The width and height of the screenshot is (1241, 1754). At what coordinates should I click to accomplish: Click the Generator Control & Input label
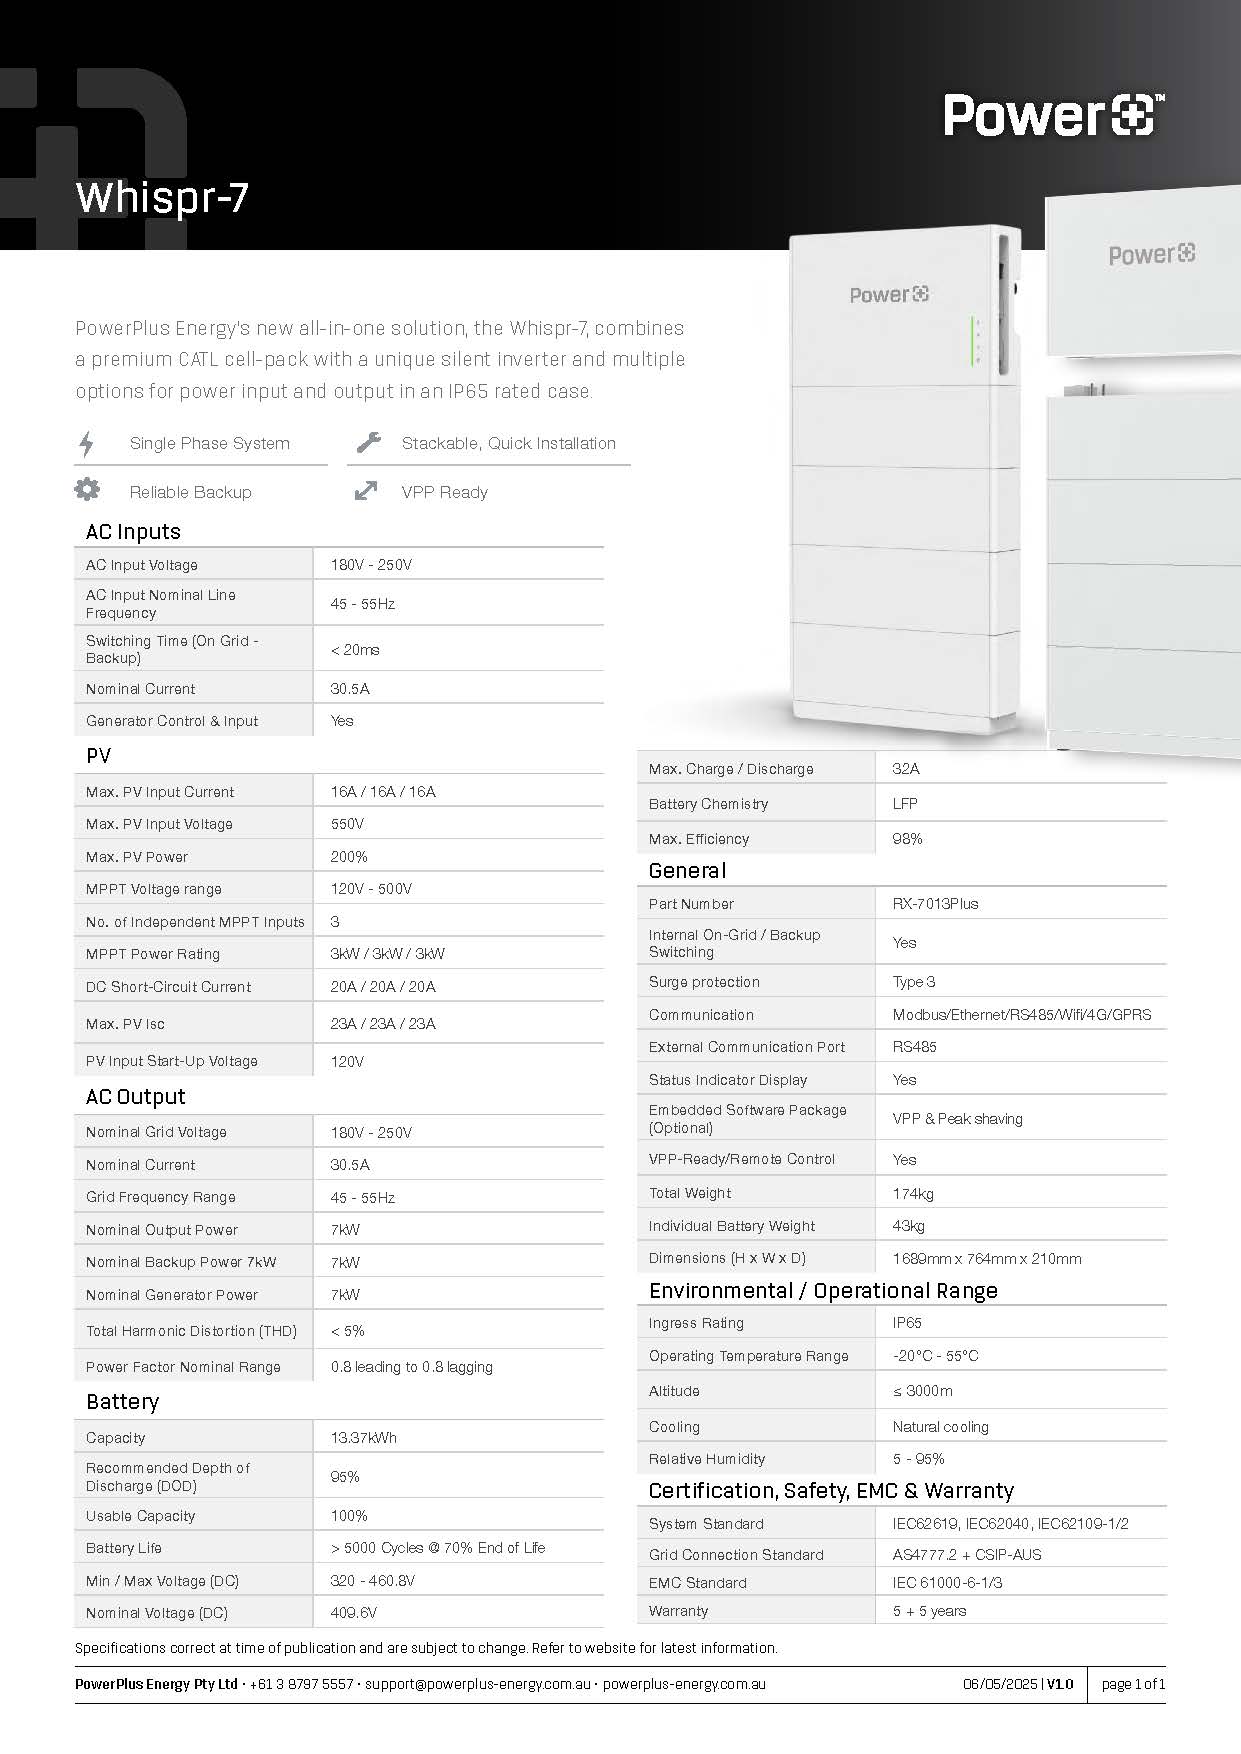[x=172, y=721]
